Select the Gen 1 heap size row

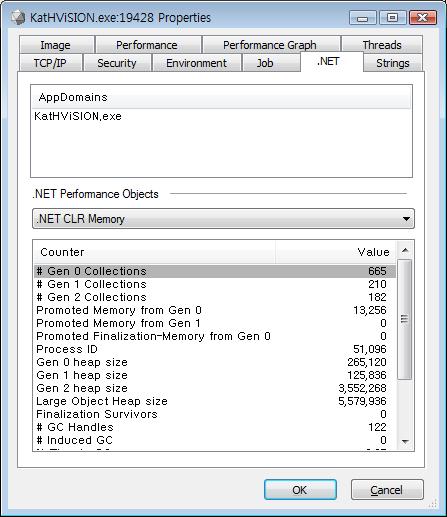tap(215, 375)
